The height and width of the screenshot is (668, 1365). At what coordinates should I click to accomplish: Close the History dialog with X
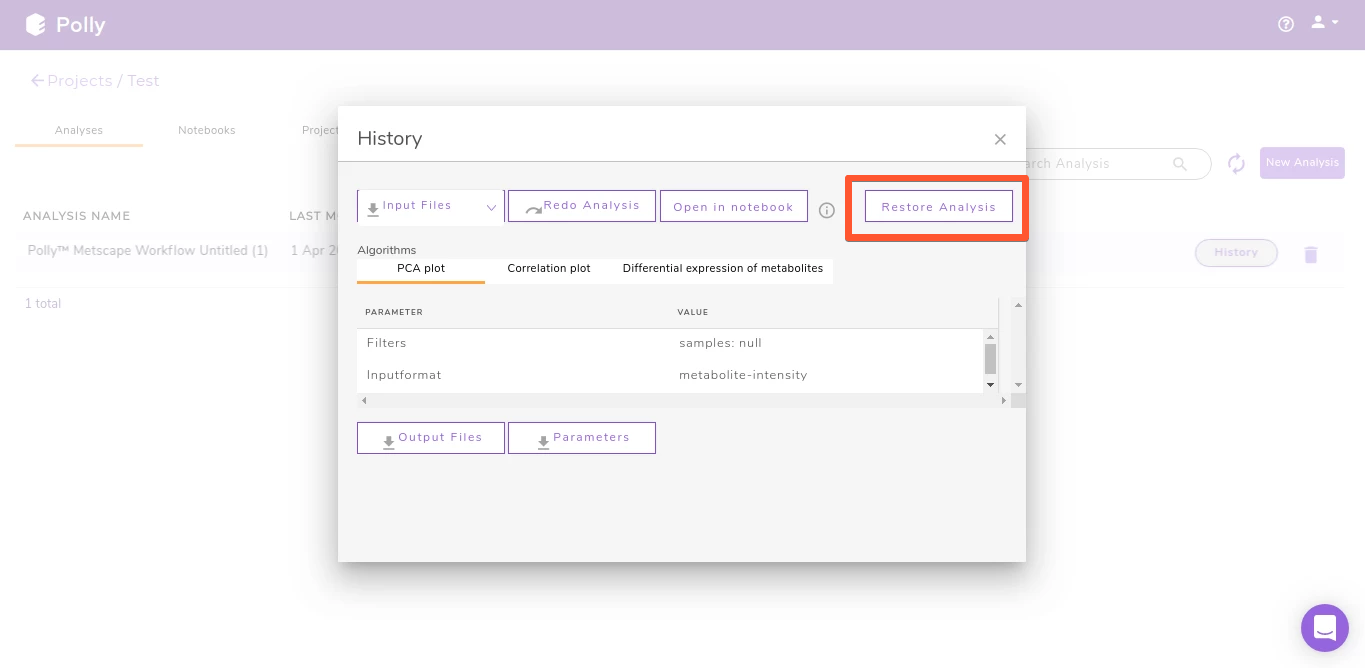point(1000,140)
